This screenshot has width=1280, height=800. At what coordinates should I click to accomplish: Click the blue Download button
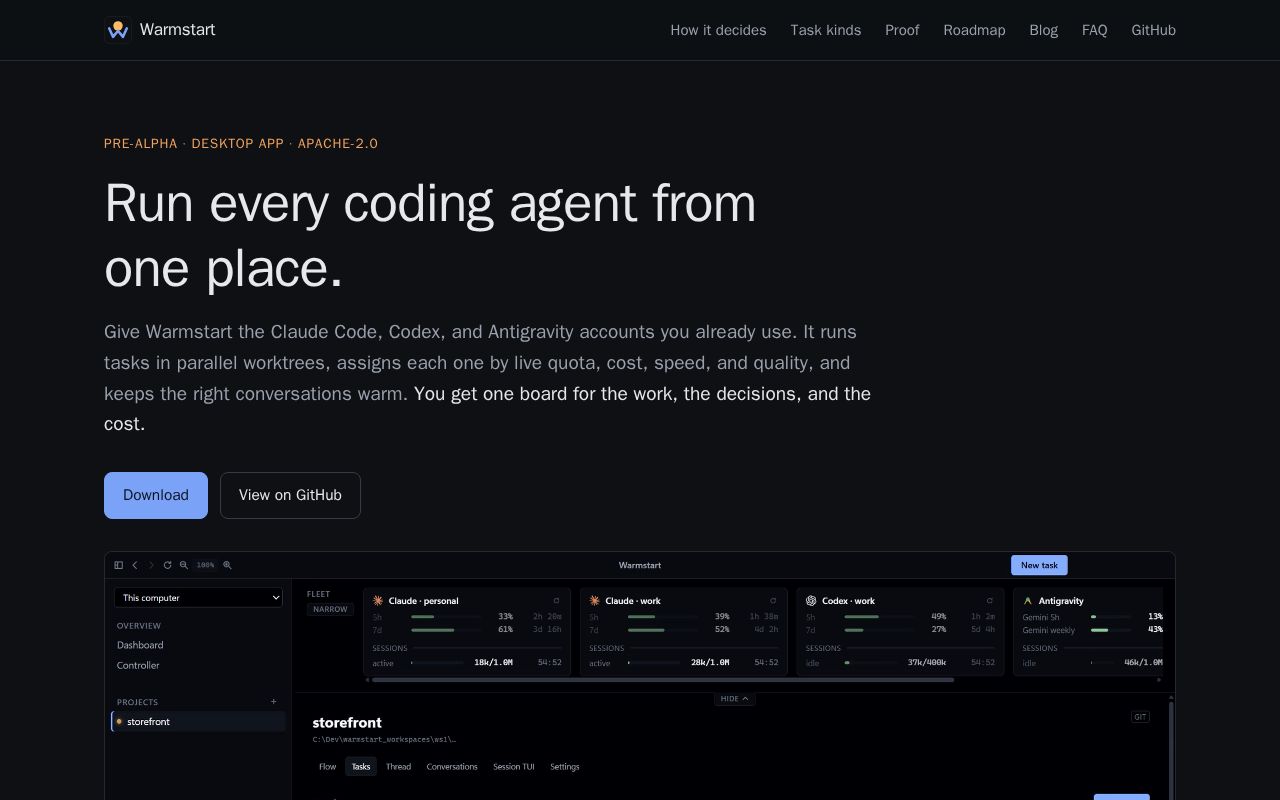156,495
